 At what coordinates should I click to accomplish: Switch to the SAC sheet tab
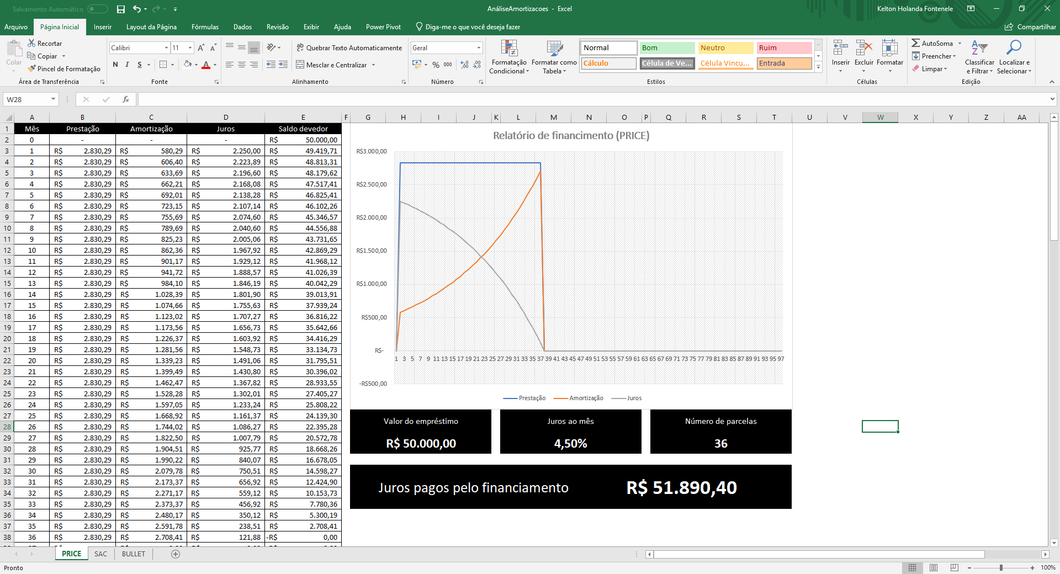101,554
